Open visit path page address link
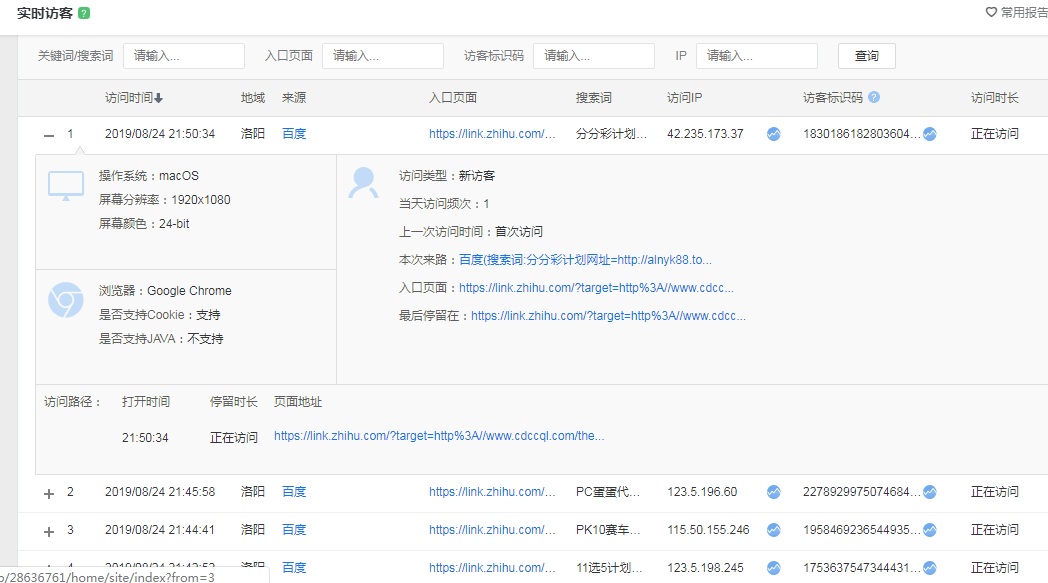1048x583 pixels. 439,436
